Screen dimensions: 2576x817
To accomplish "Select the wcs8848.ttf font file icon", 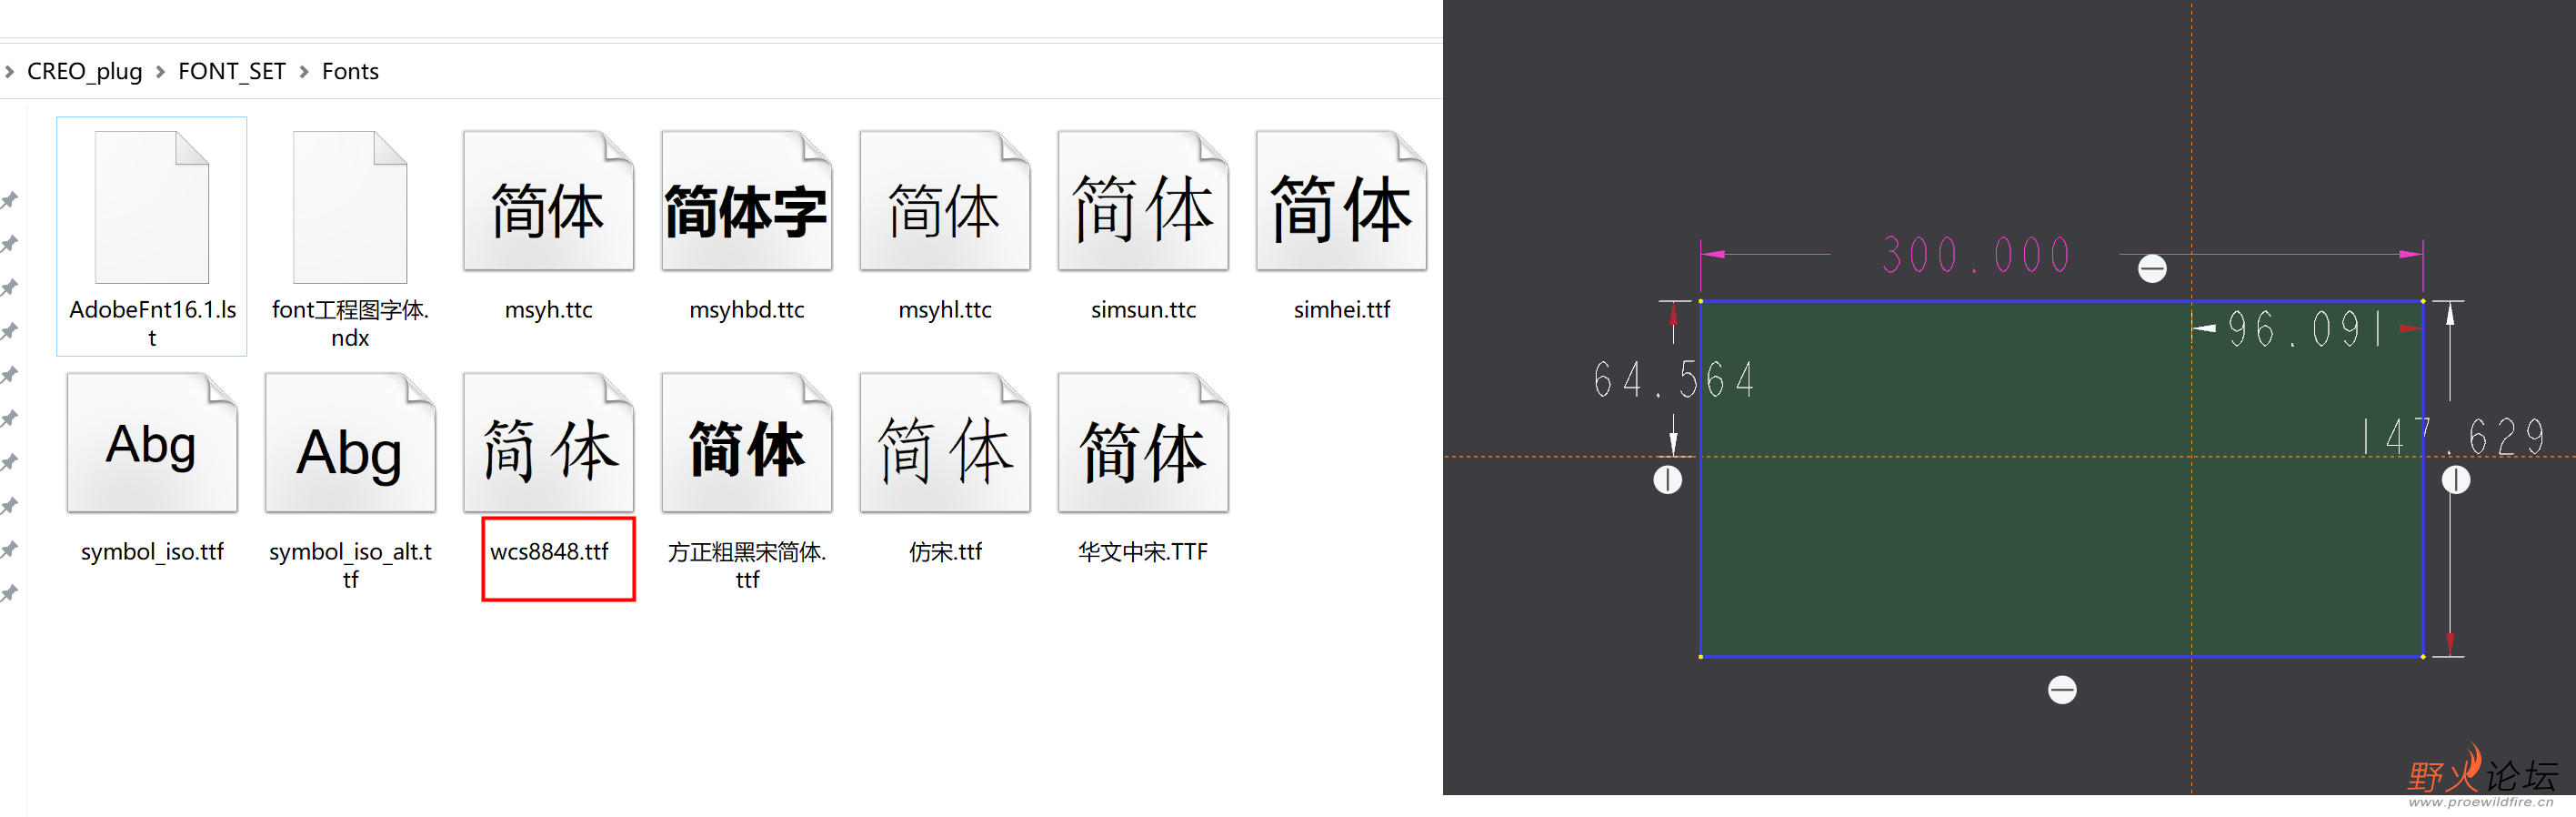I will point(548,443).
